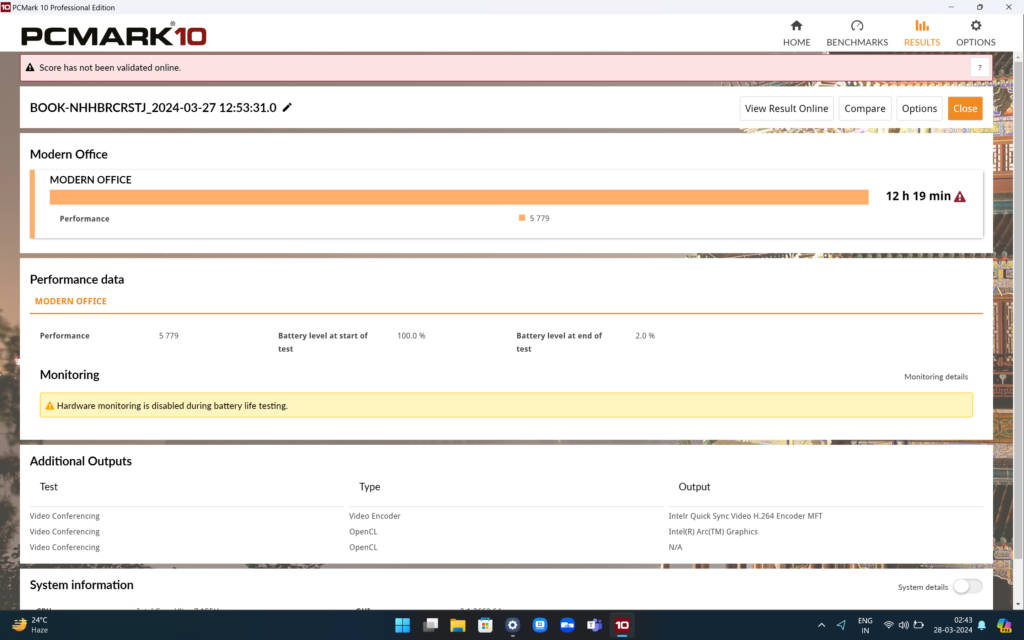Click the 12 h 19 min battery result
Viewport: 1024px width, 640px height.
pos(918,197)
